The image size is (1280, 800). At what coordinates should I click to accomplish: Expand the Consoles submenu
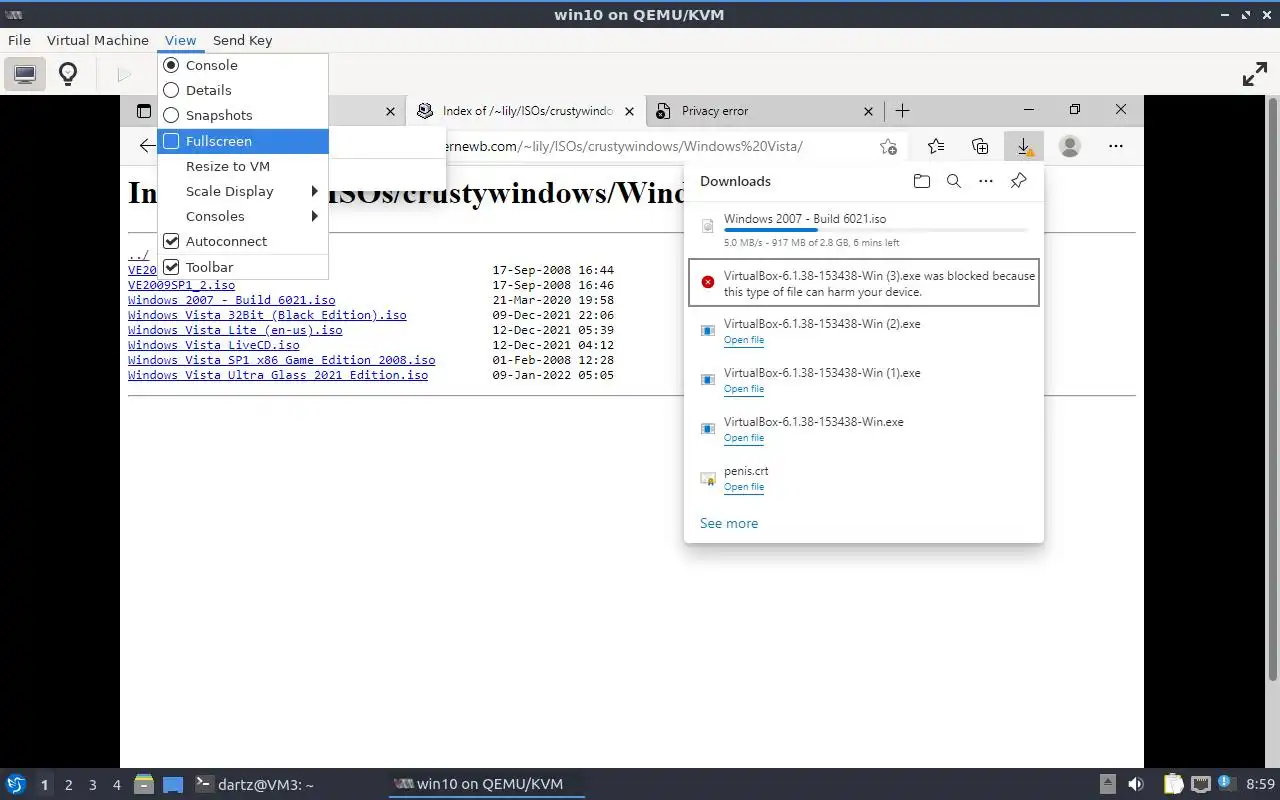click(243, 216)
